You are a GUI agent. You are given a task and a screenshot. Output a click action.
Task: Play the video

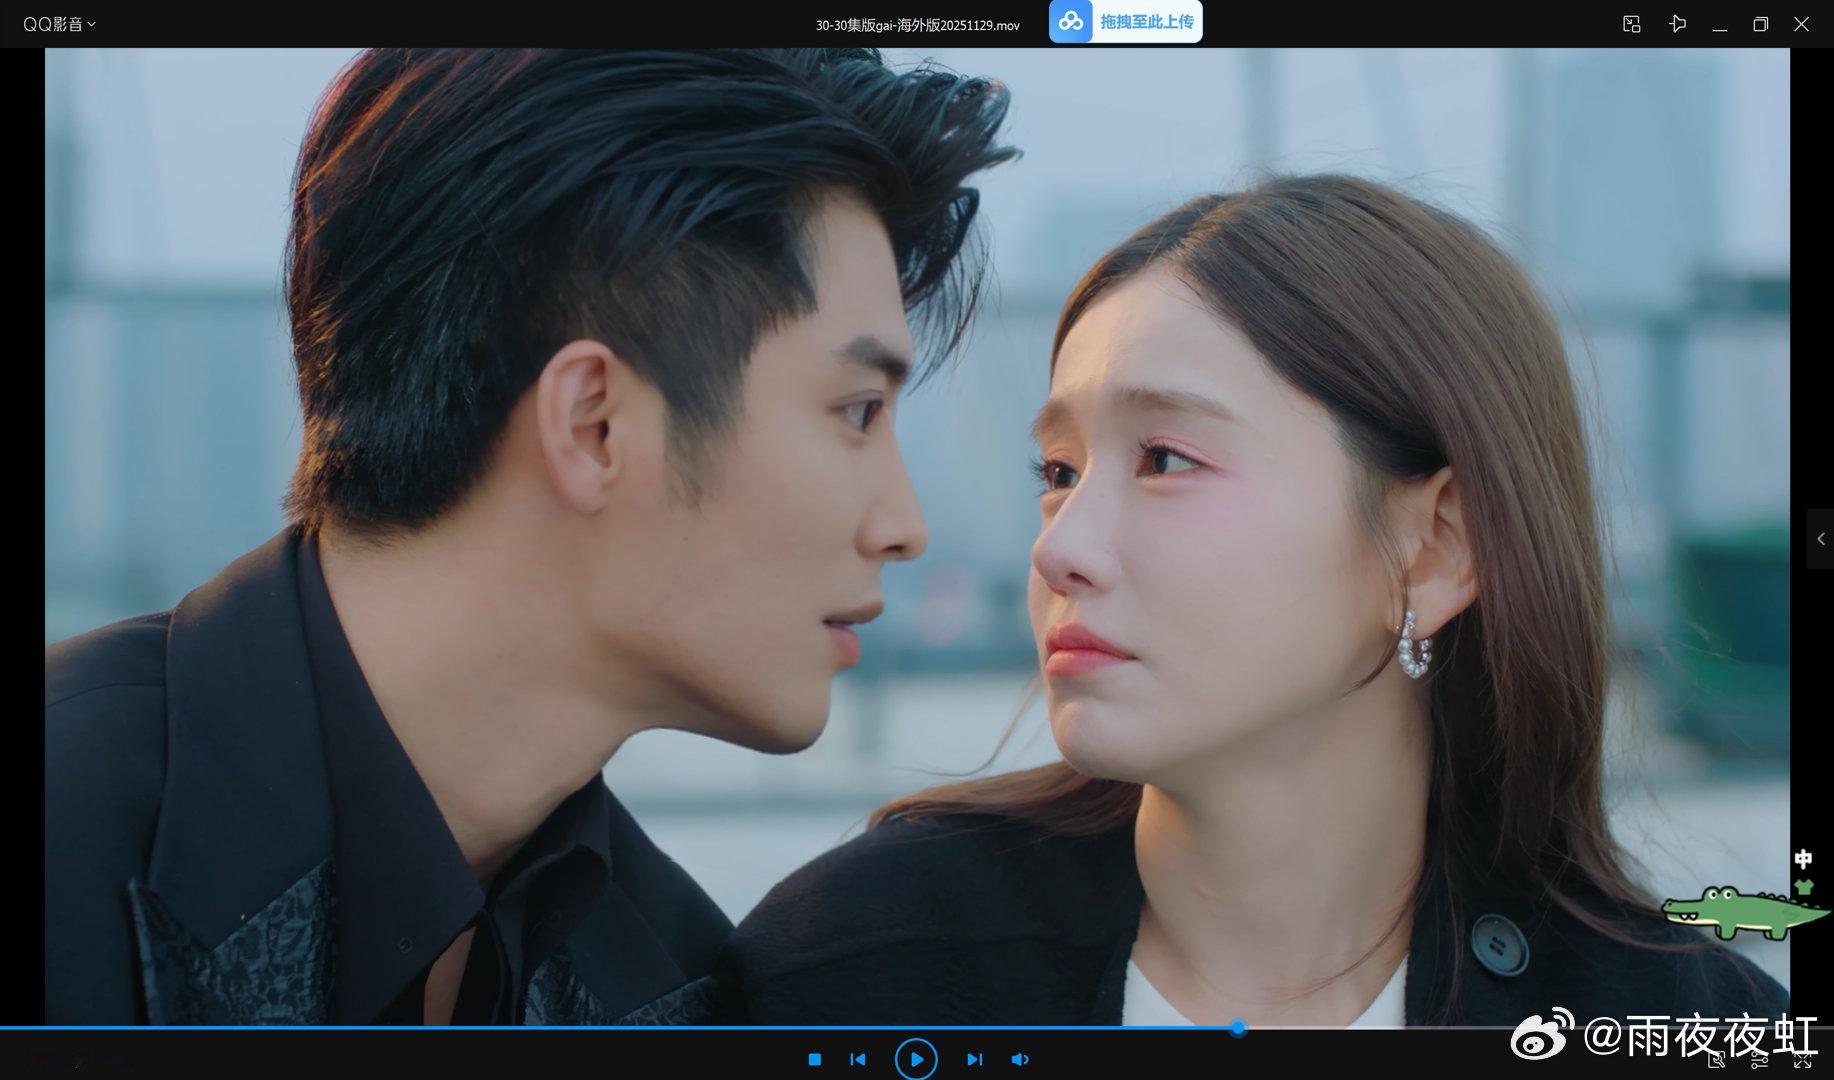click(x=916, y=1059)
